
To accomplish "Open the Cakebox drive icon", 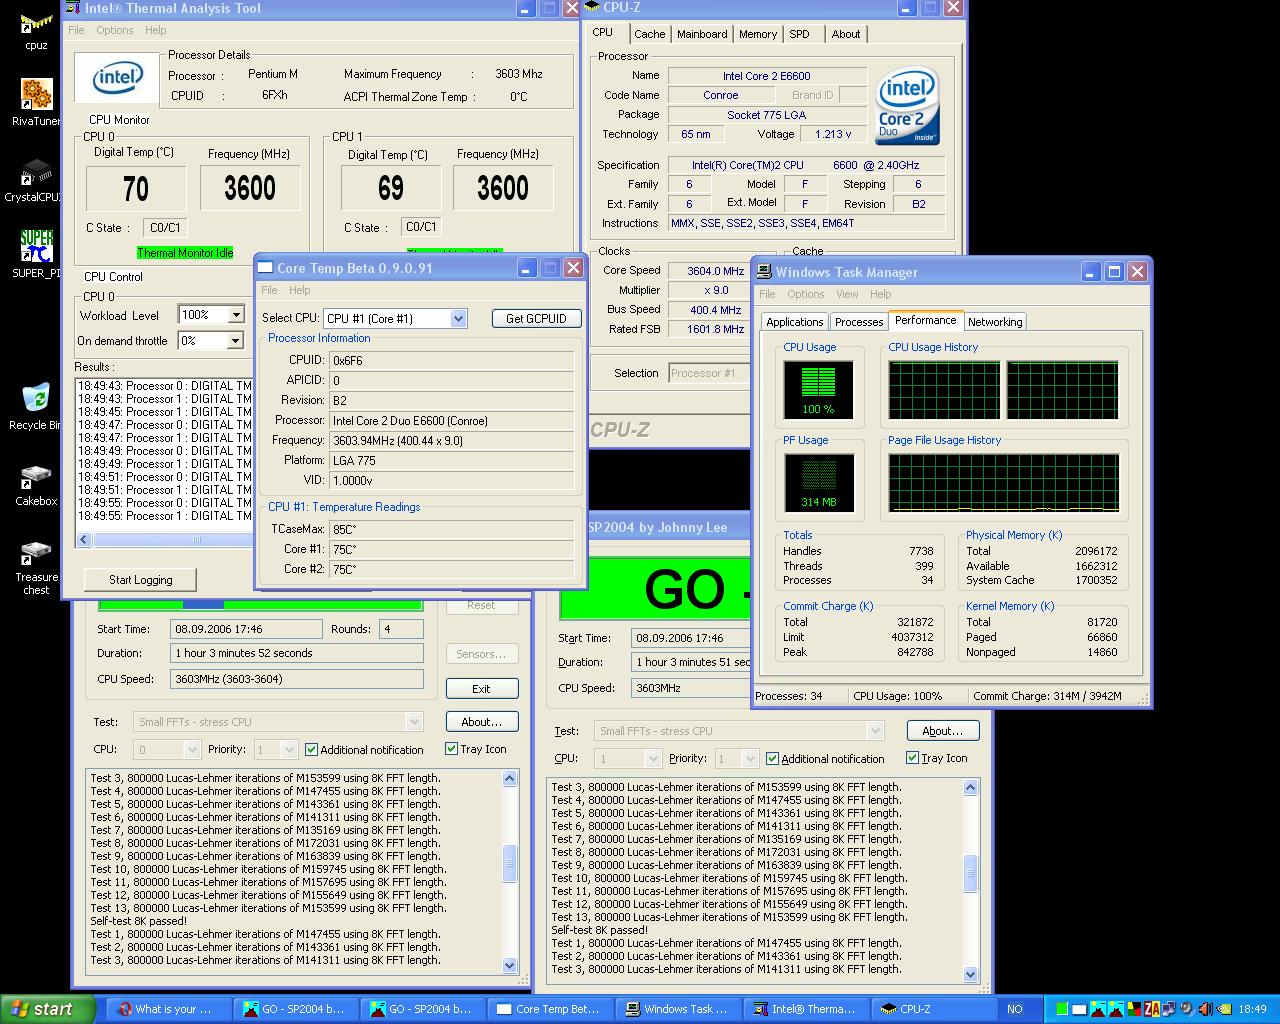I will point(36,482).
